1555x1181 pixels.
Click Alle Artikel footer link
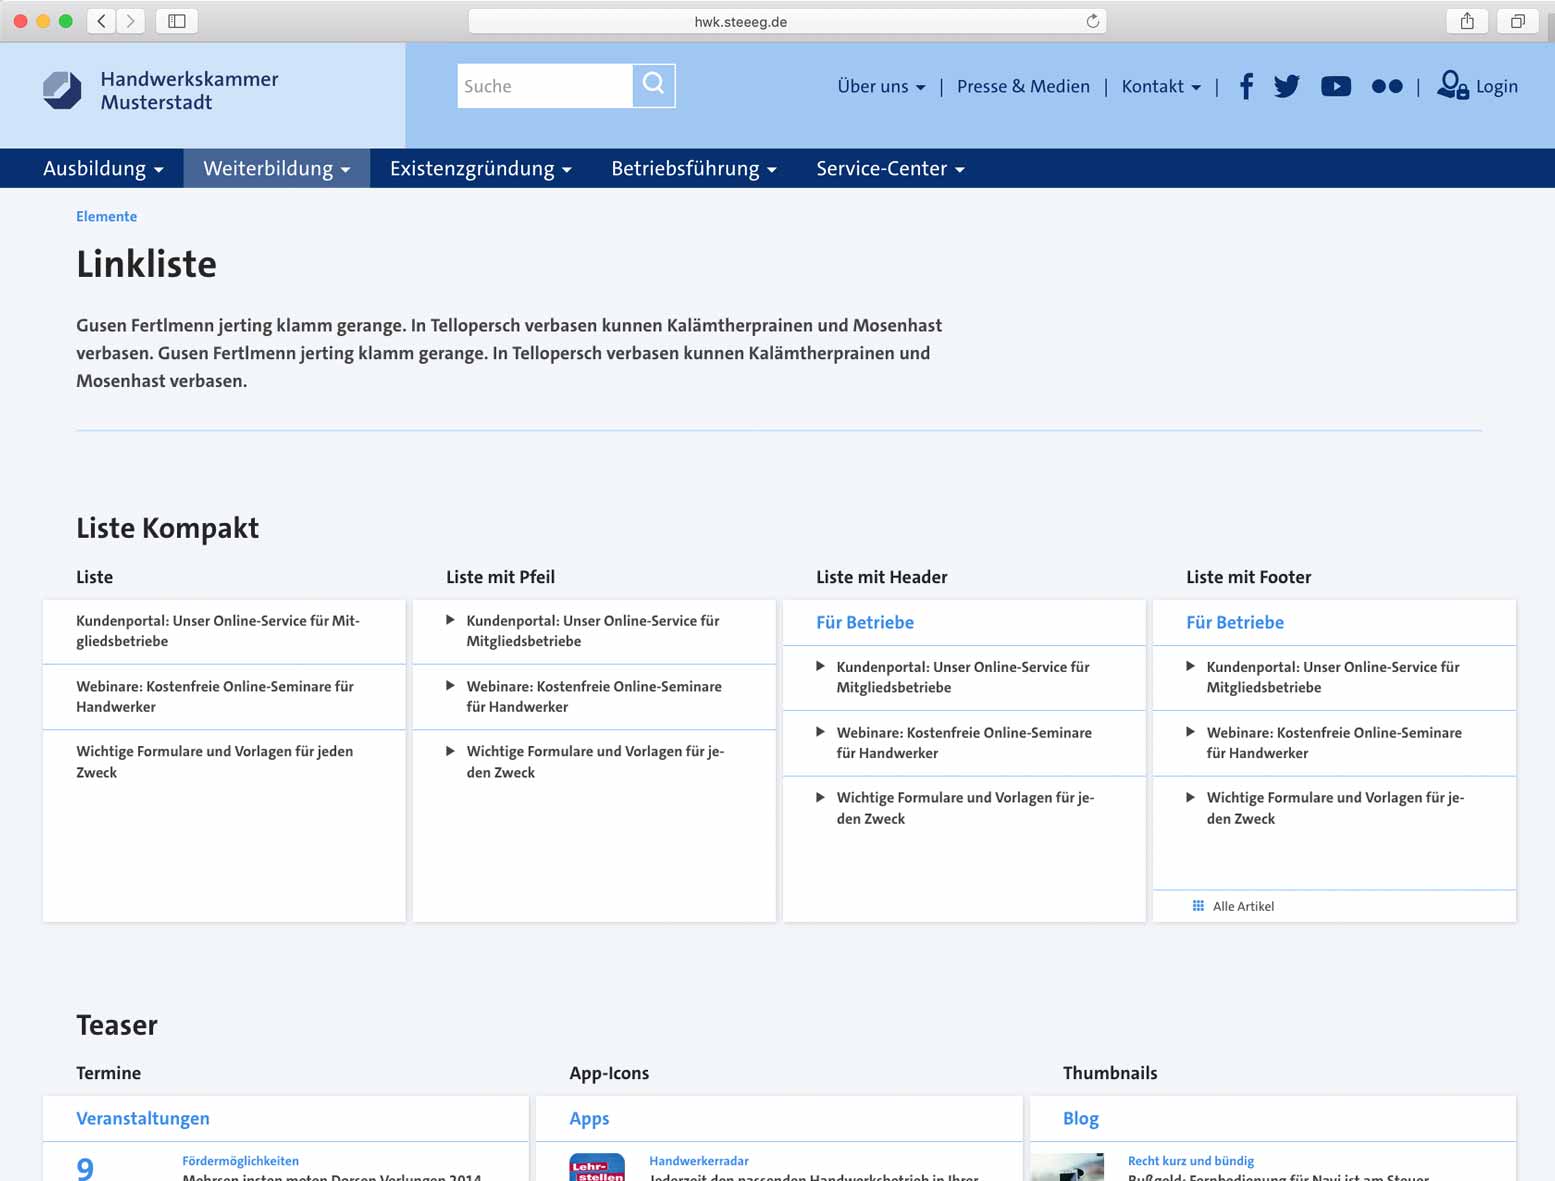[x=1243, y=907]
